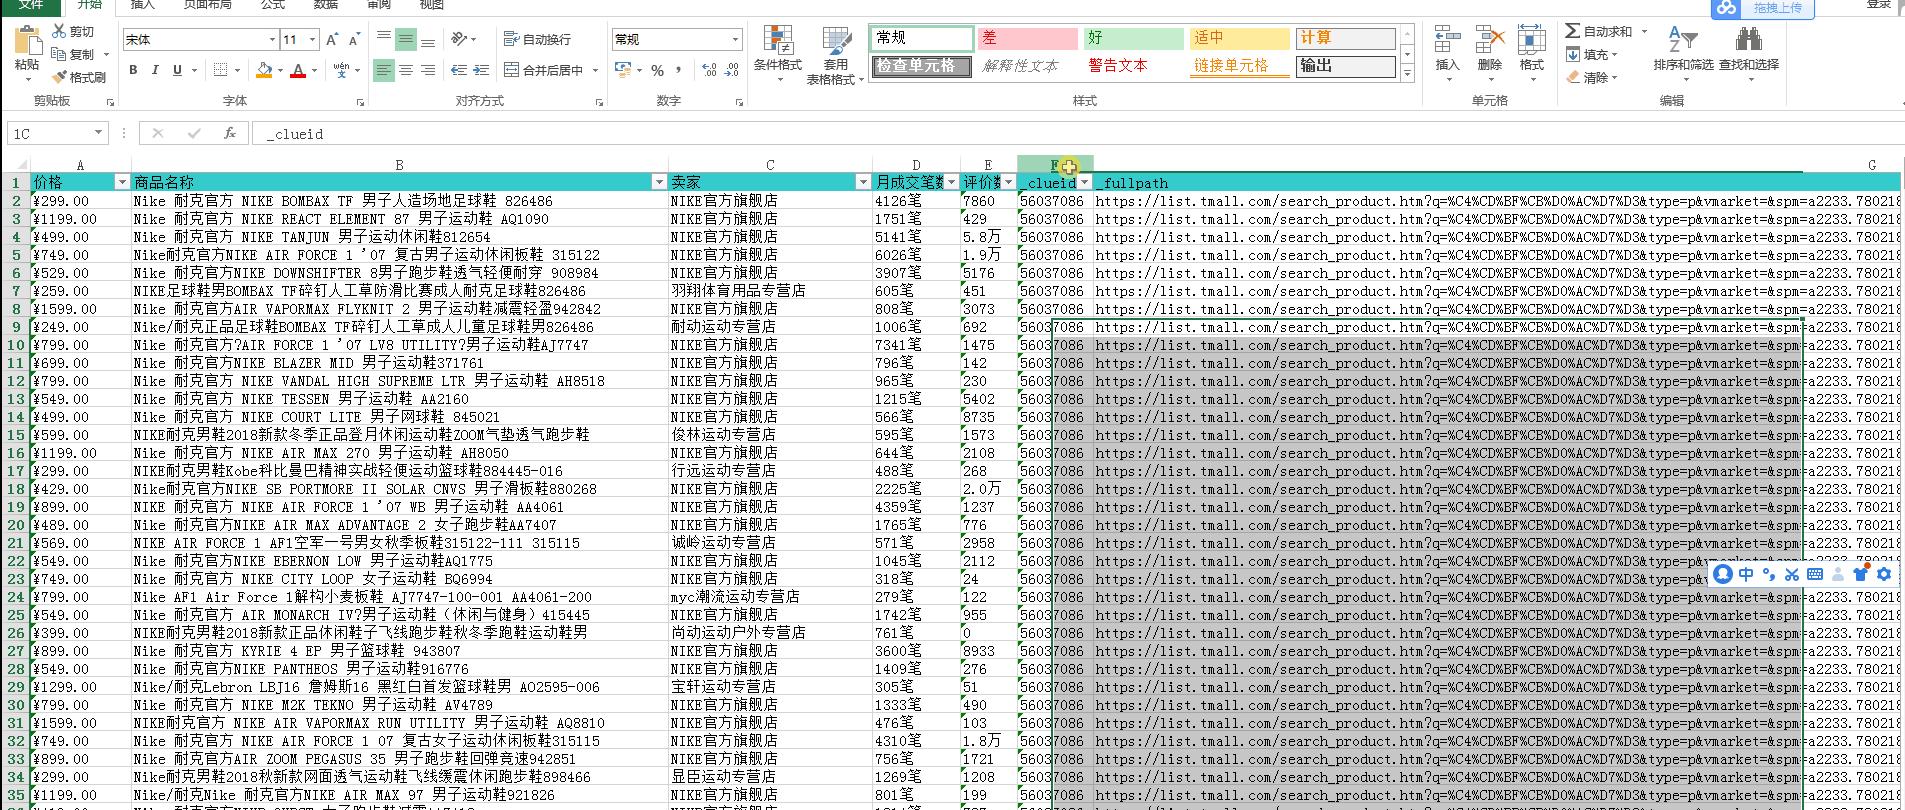Screen dimensions: 1905x810
Task: Open the font name dropdown (宋体)
Action: pos(272,40)
